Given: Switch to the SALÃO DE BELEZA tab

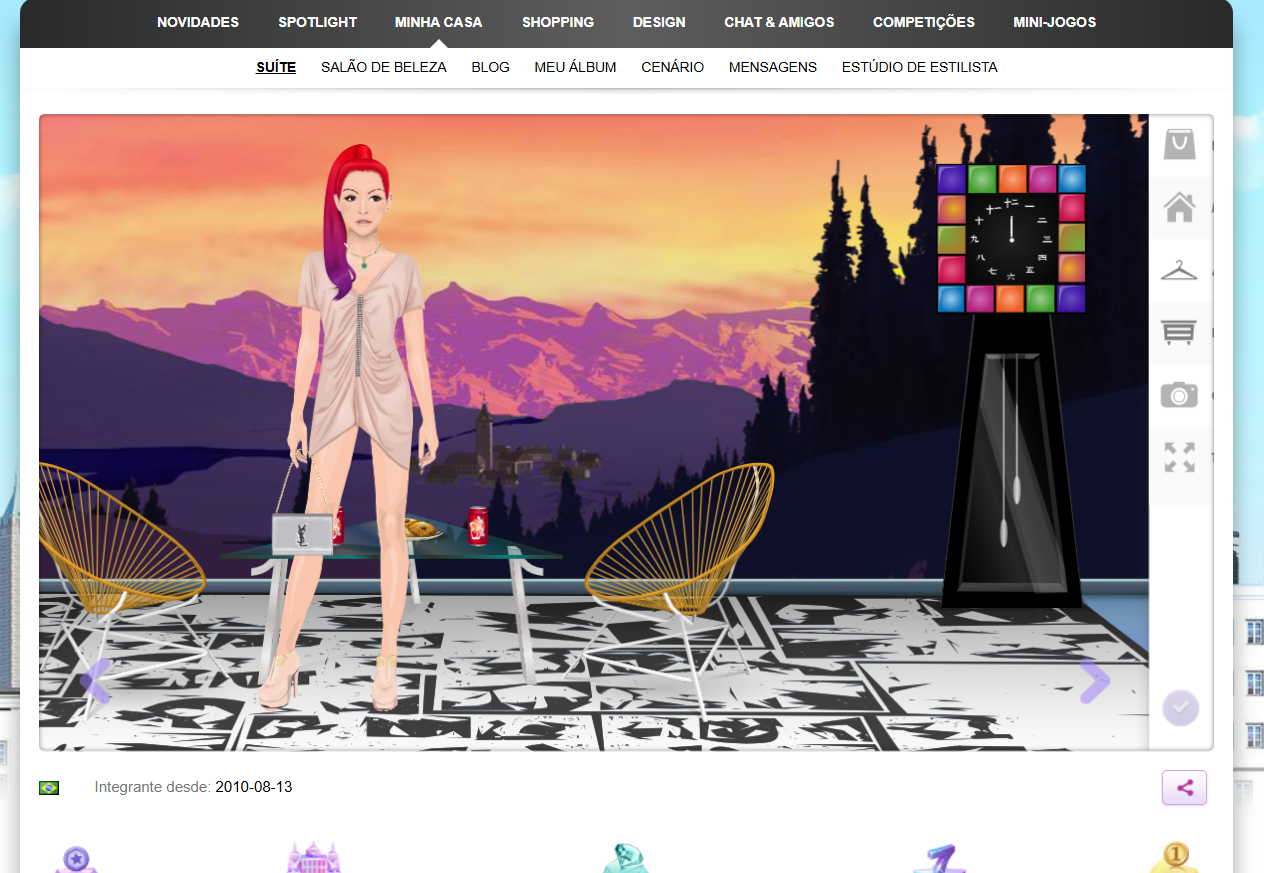Looking at the screenshot, I should click(383, 67).
